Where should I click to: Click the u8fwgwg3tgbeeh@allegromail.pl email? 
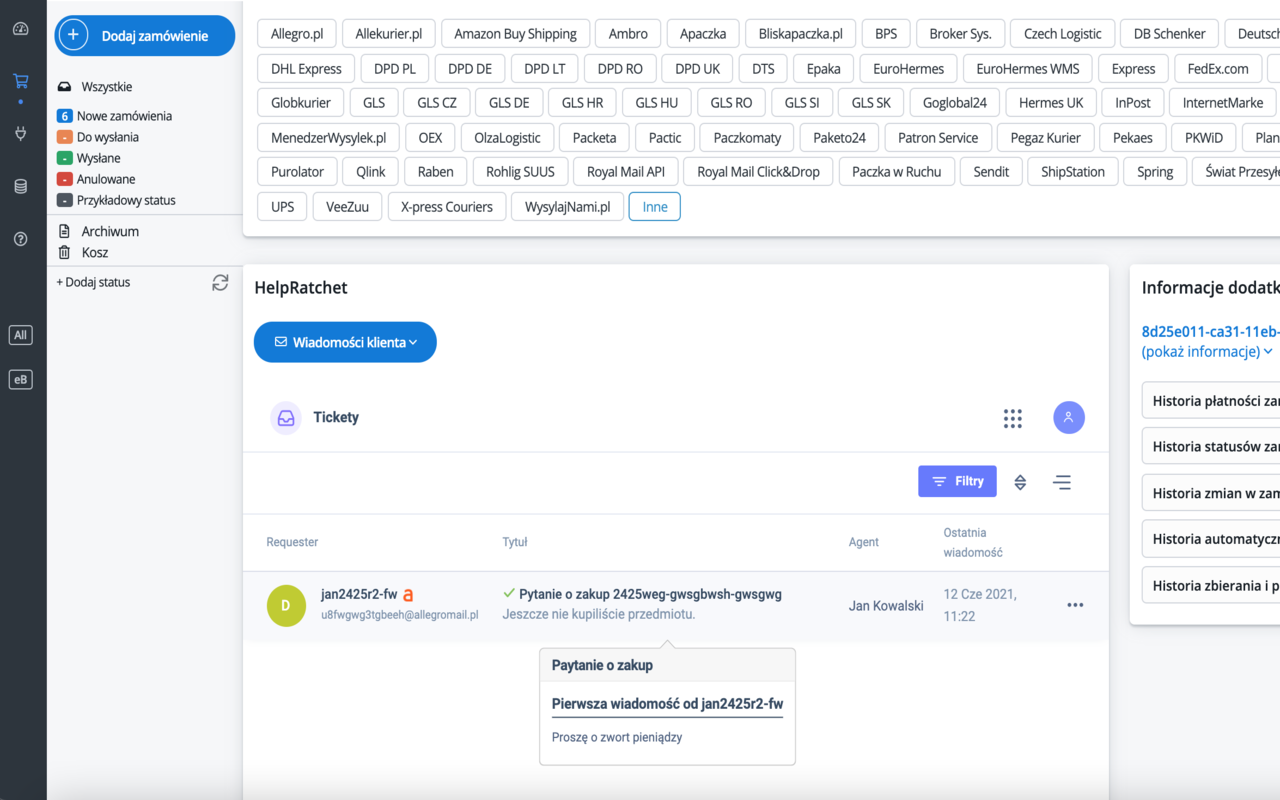click(x=400, y=615)
